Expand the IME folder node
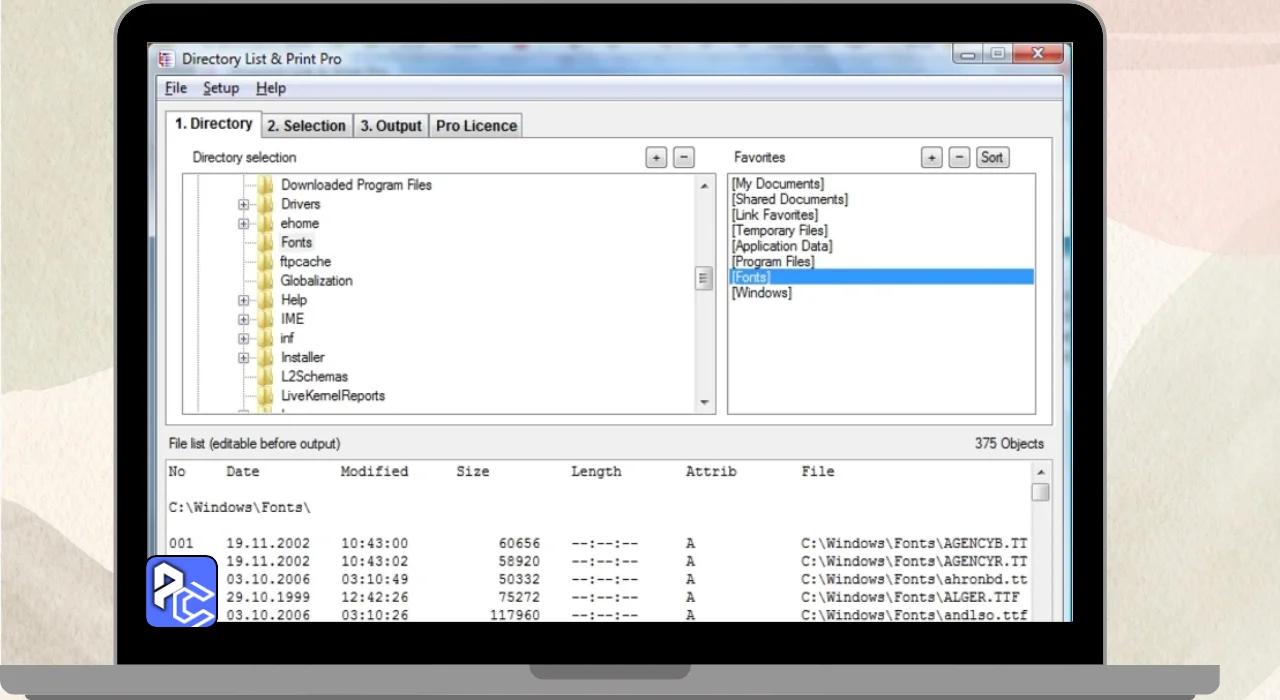This screenshot has height=700, width=1280. coord(243,319)
